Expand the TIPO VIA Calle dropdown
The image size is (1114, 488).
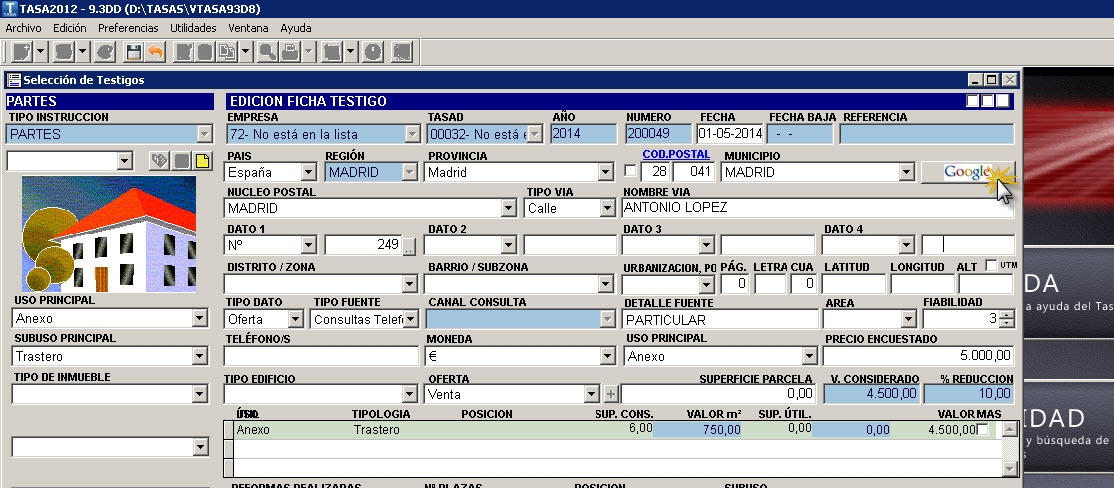607,209
